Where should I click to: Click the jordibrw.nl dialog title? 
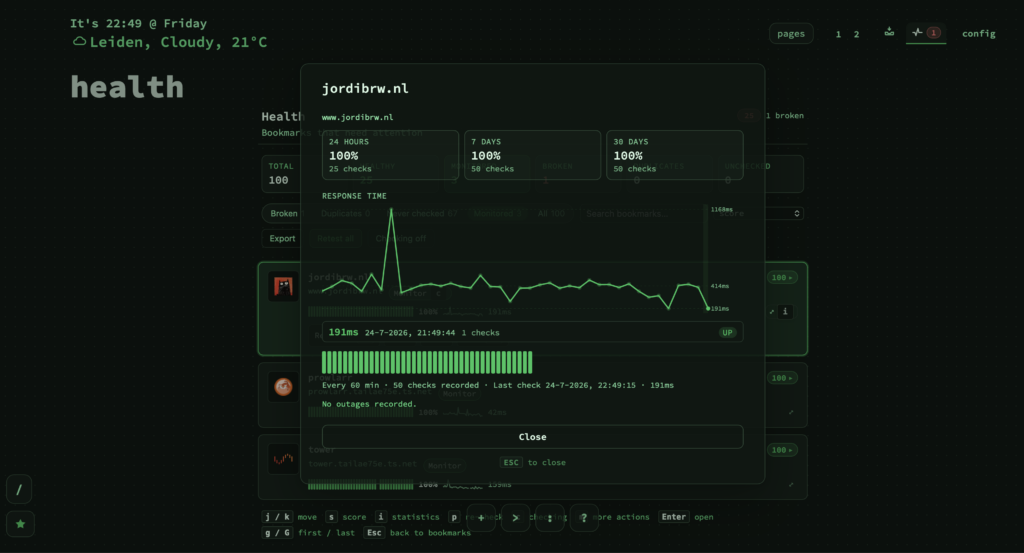[365, 88]
